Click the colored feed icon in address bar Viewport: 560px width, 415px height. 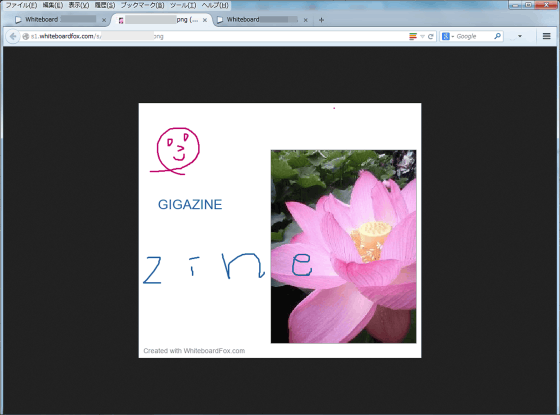(x=413, y=36)
